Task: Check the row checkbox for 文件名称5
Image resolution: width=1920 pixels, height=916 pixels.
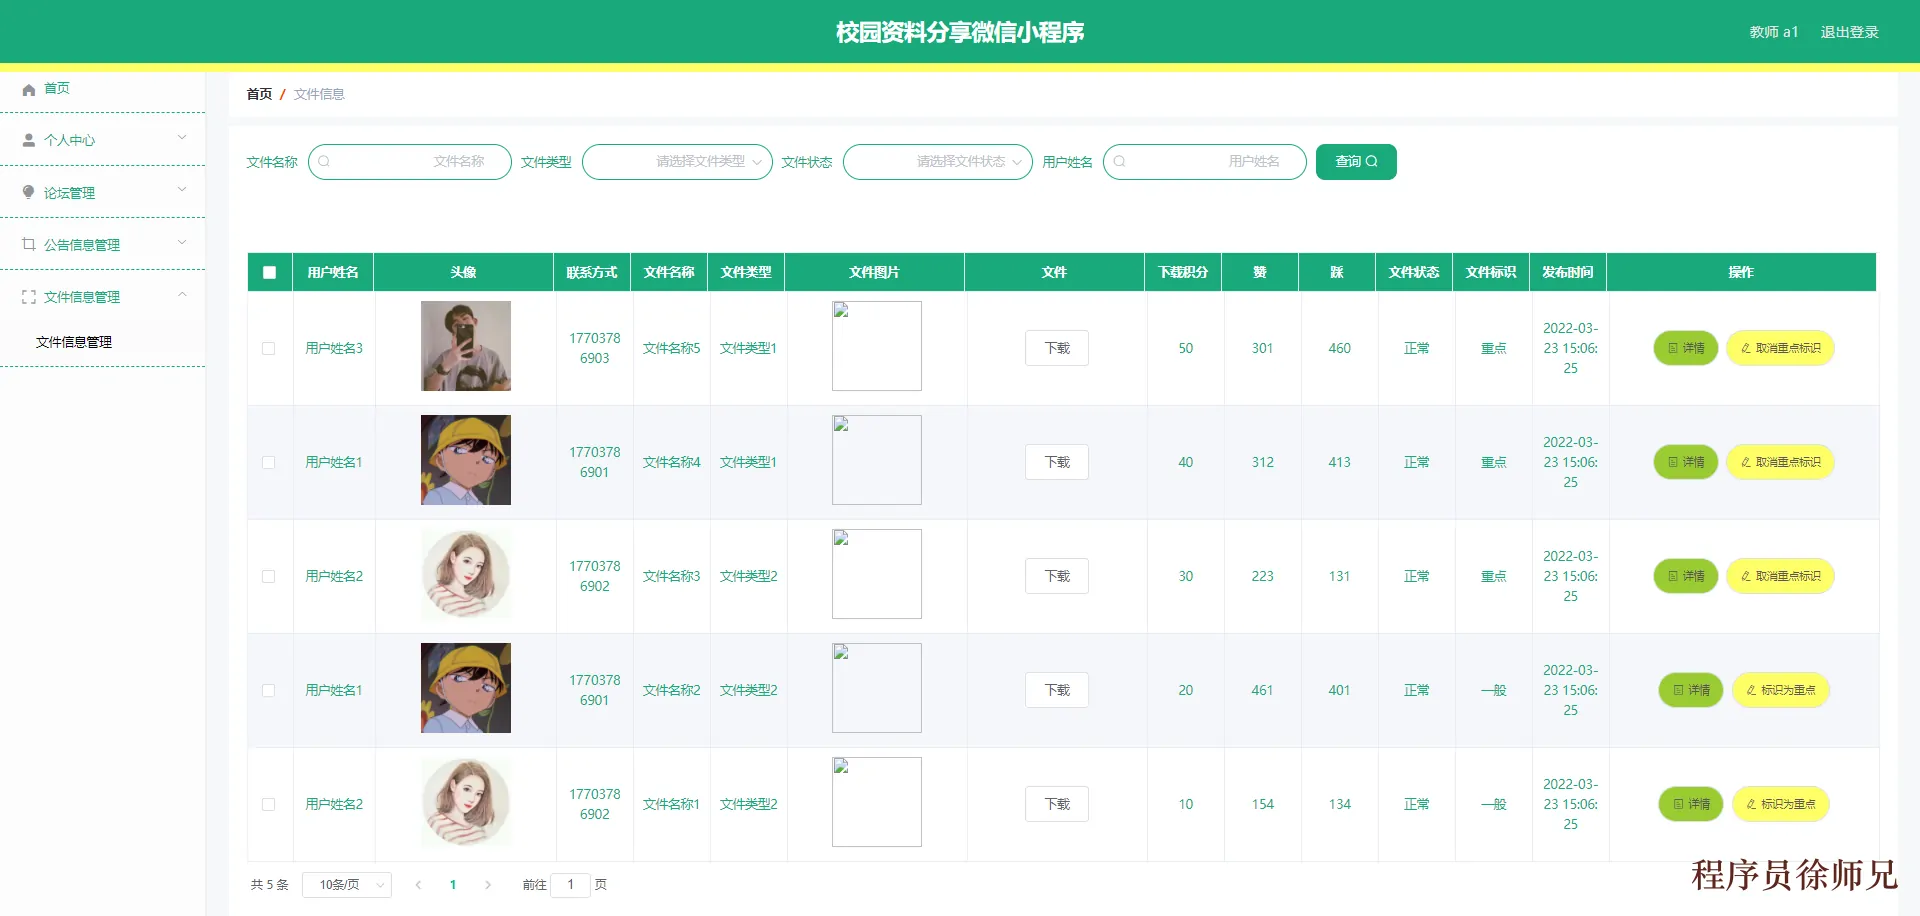Action: click(x=268, y=348)
